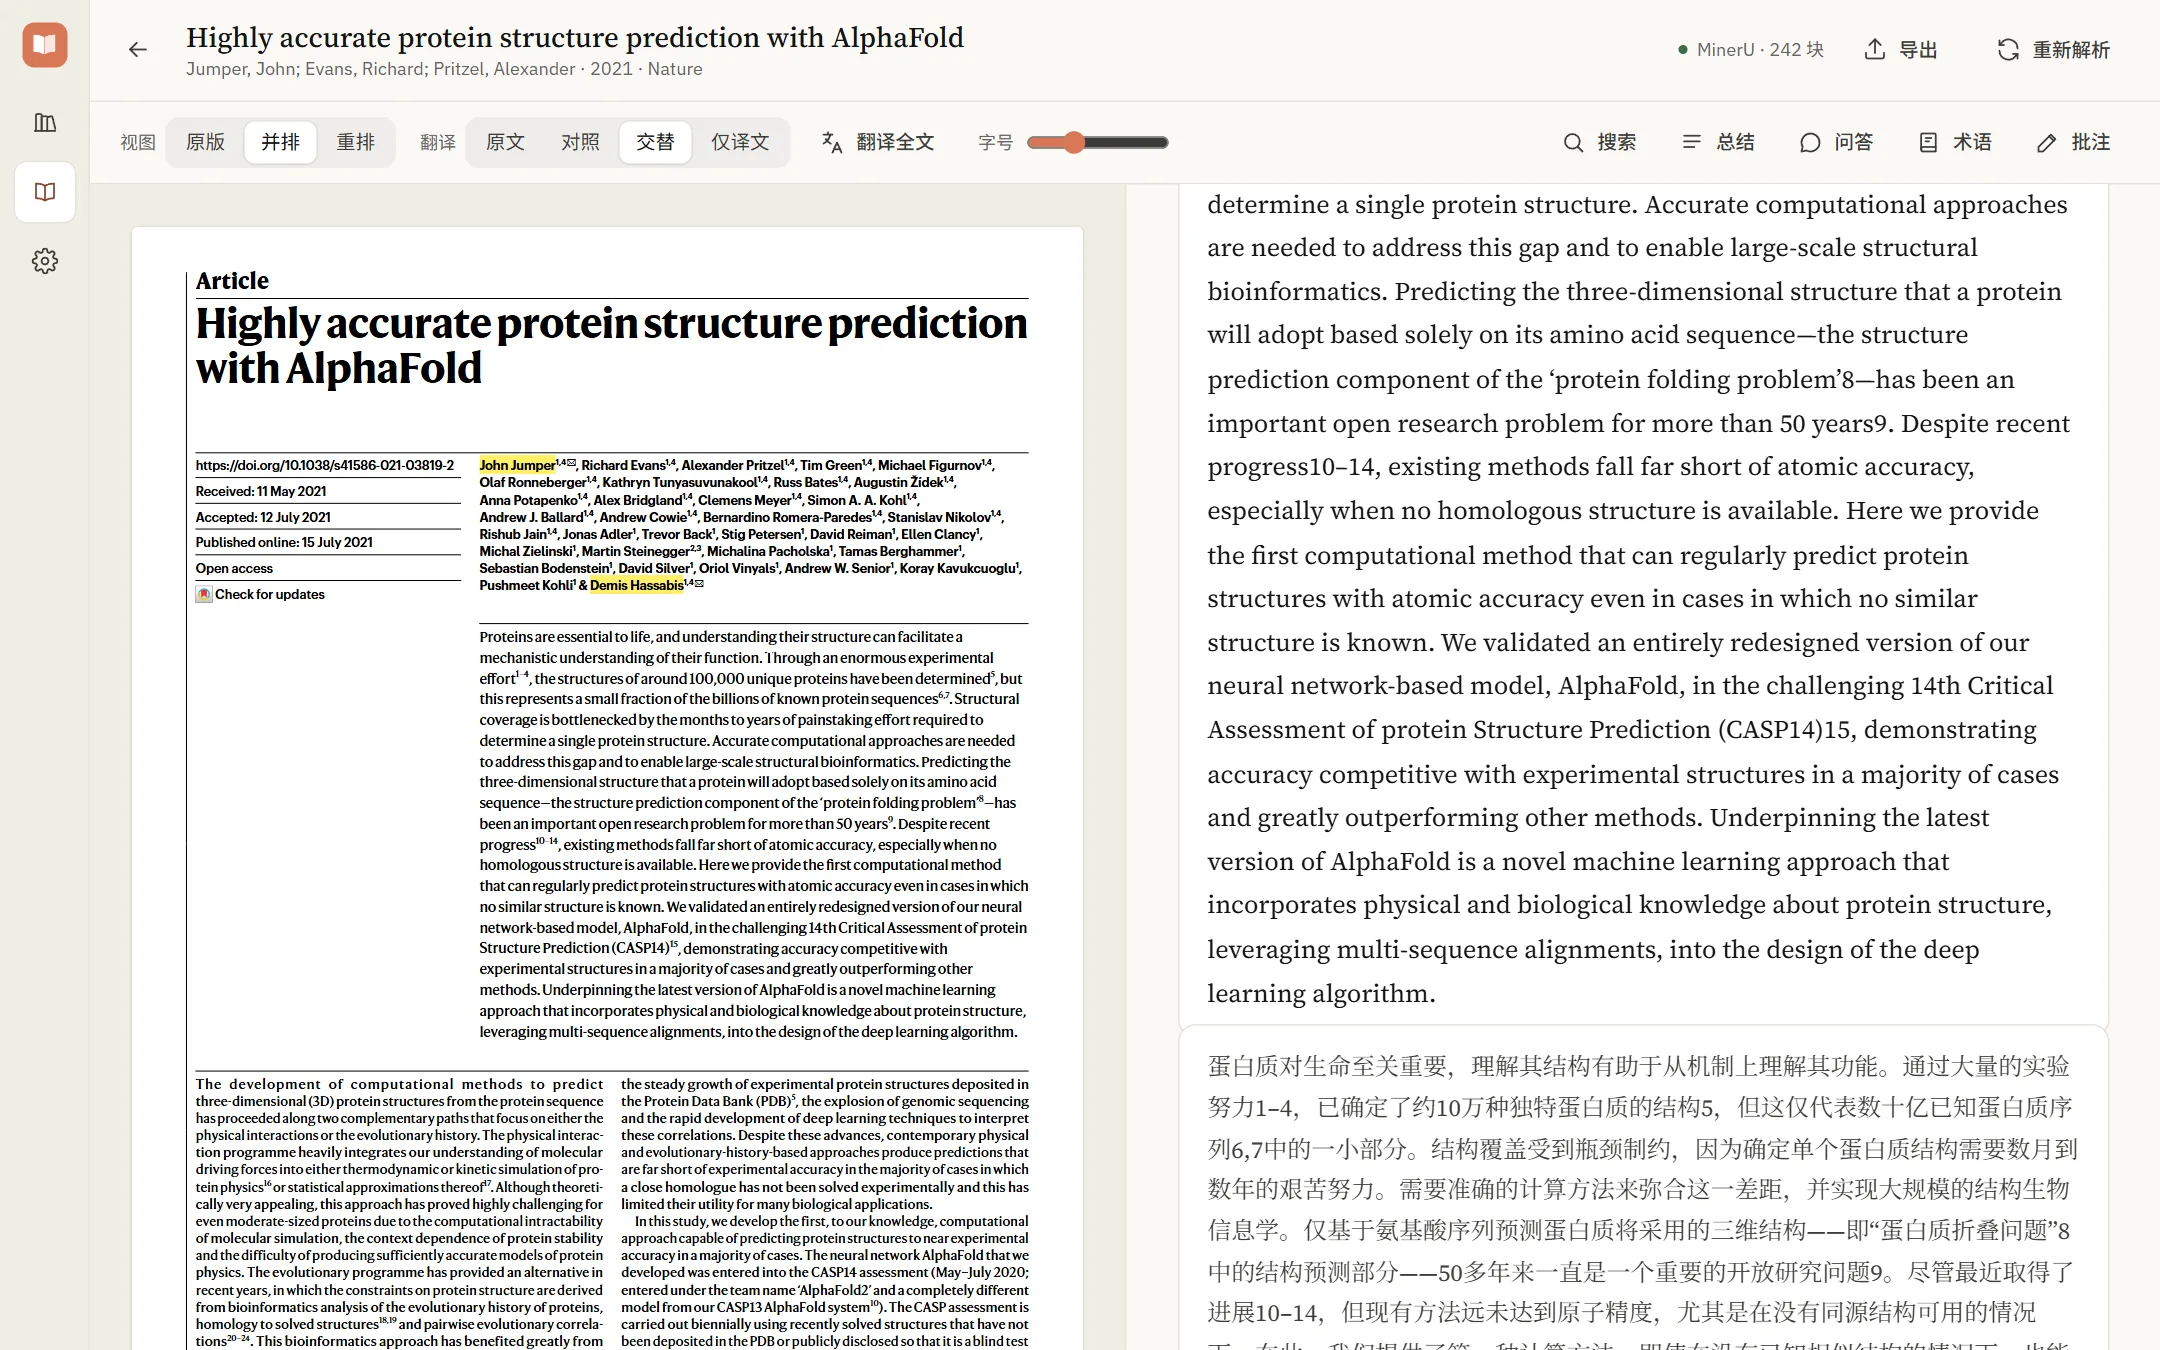Open settings via the gear icon
The width and height of the screenshot is (2160, 1350).
45,261
